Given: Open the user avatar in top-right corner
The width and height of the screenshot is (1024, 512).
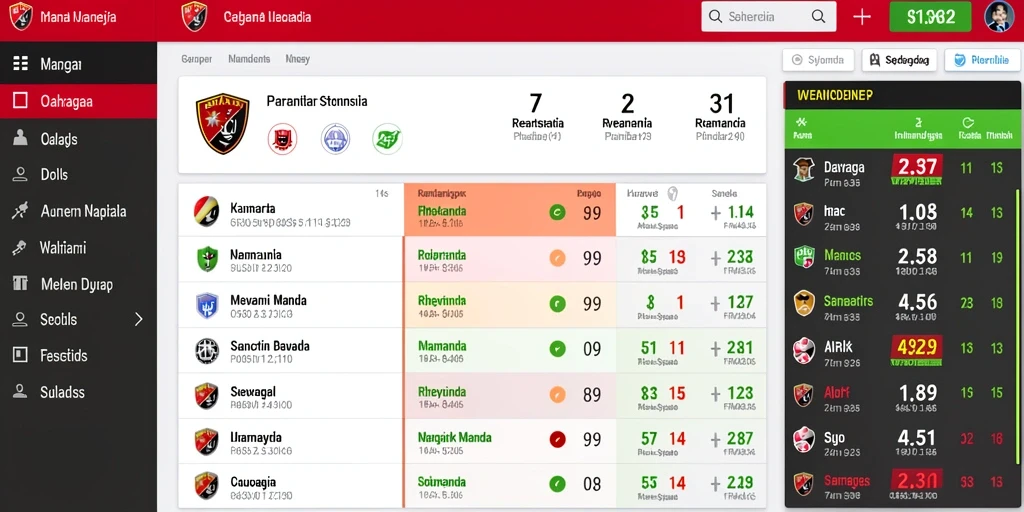Looking at the screenshot, I should coord(999,16).
